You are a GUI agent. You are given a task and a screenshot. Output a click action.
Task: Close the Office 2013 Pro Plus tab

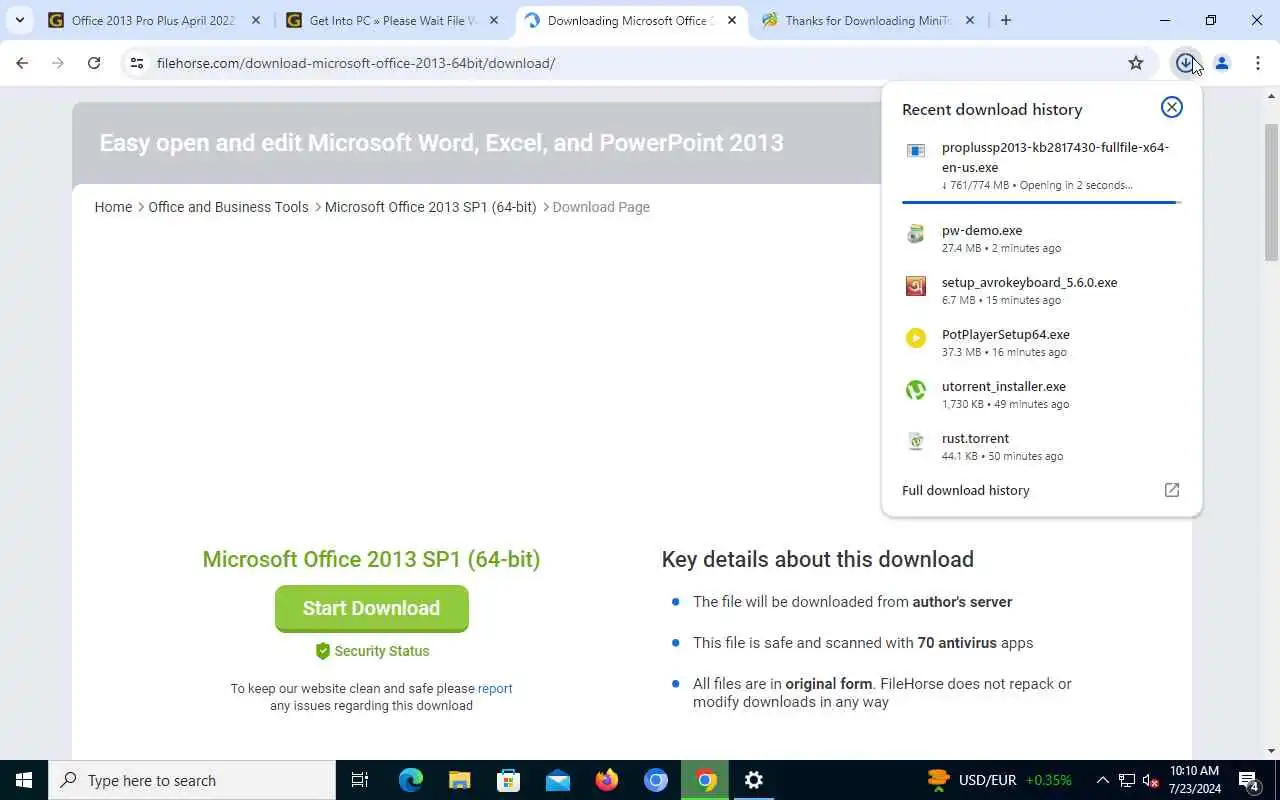click(x=256, y=20)
